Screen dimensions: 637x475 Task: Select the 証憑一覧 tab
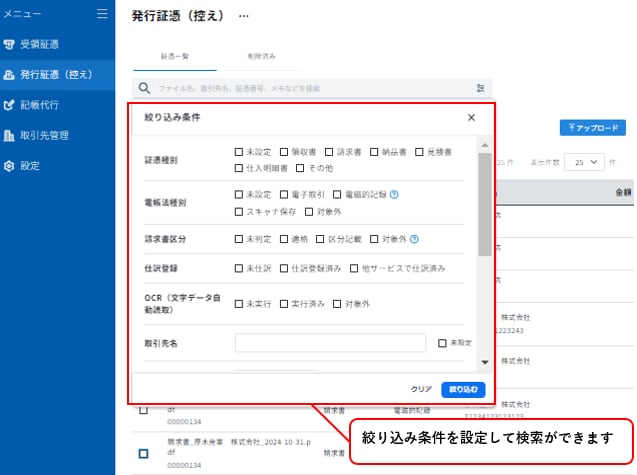pos(174,57)
